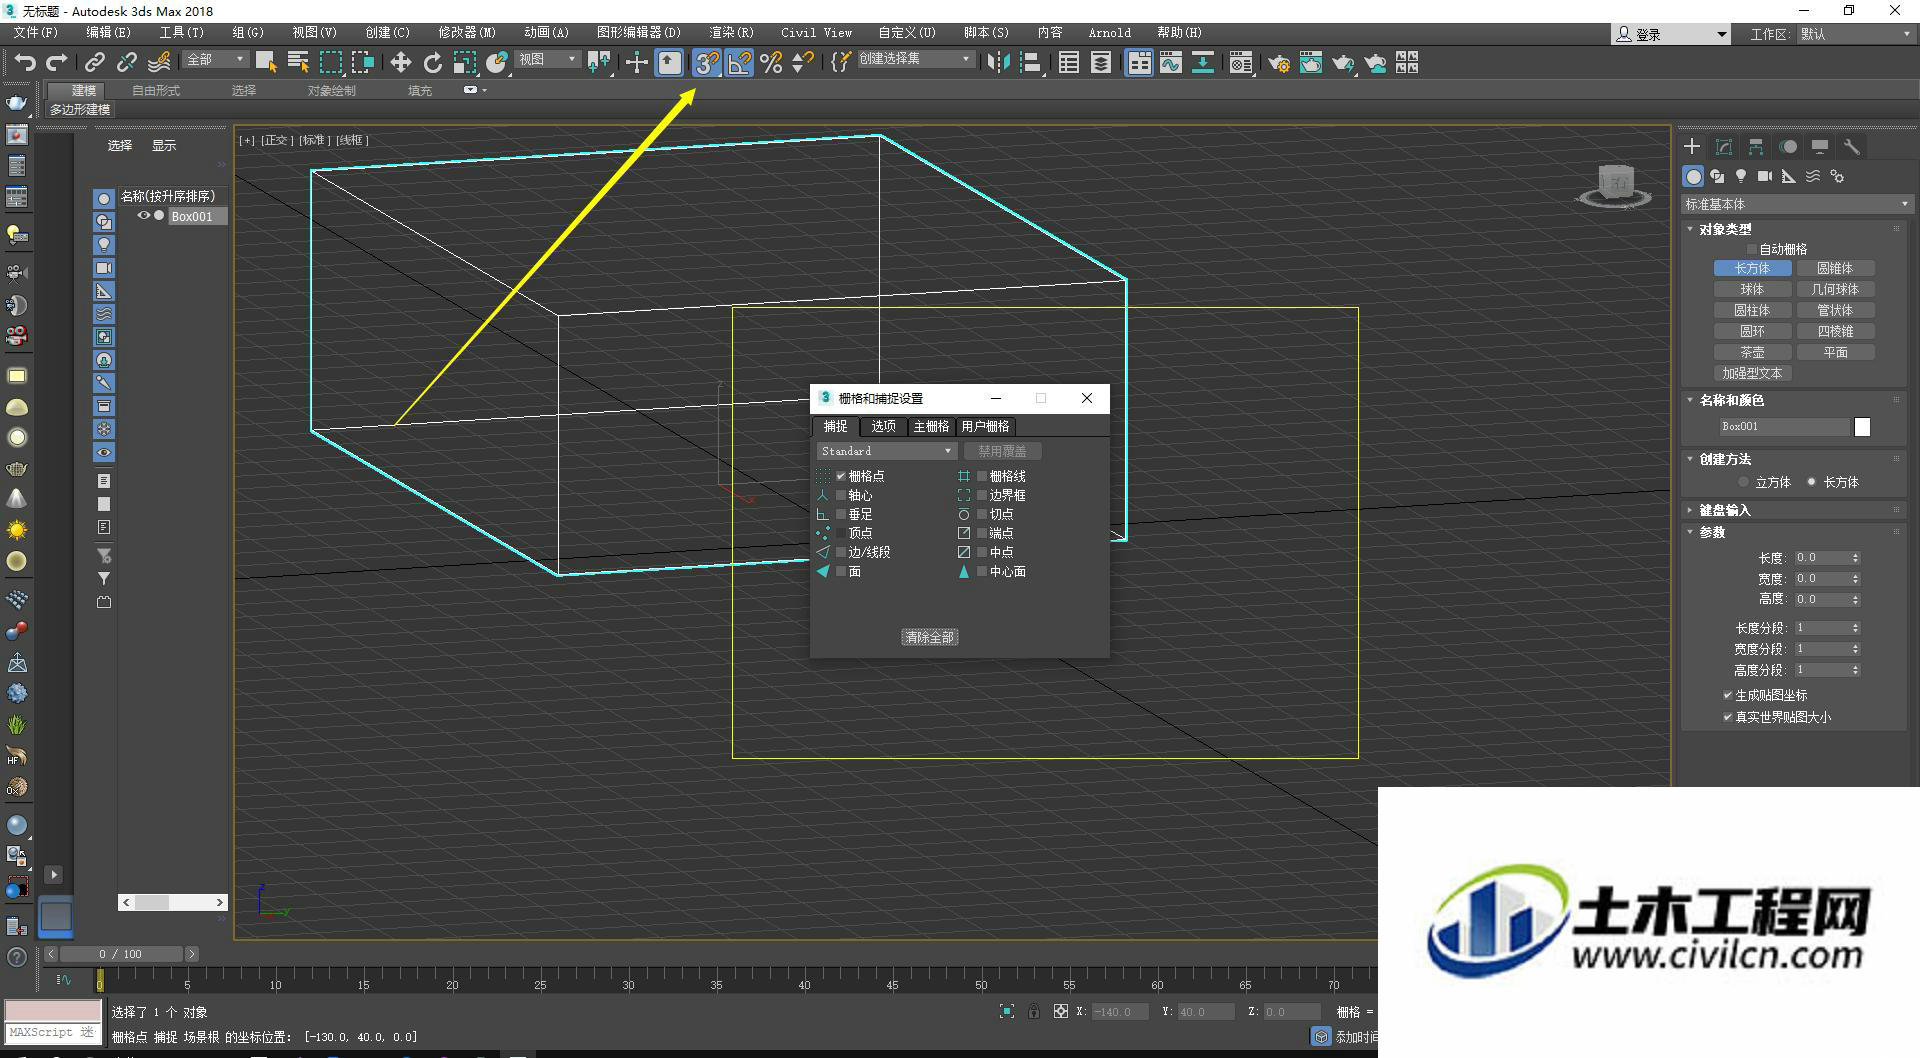The width and height of the screenshot is (1920, 1058).
Task: Enable the 中点 midpoint snap checkbox
Action: [982, 552]
